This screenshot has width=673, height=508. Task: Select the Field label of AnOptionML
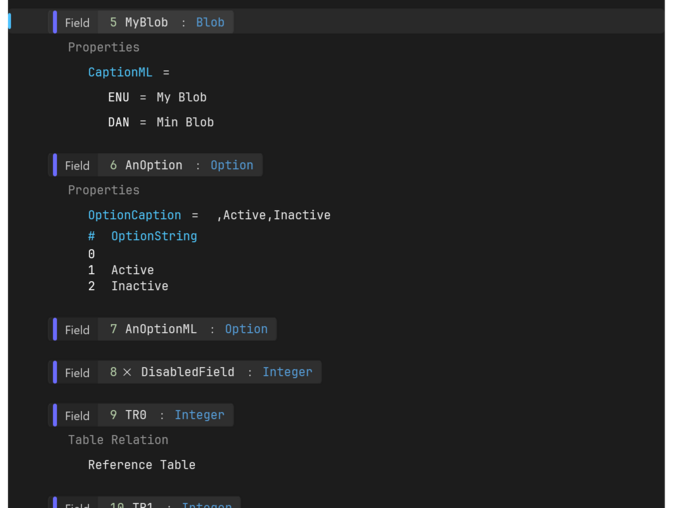(77, 330)
